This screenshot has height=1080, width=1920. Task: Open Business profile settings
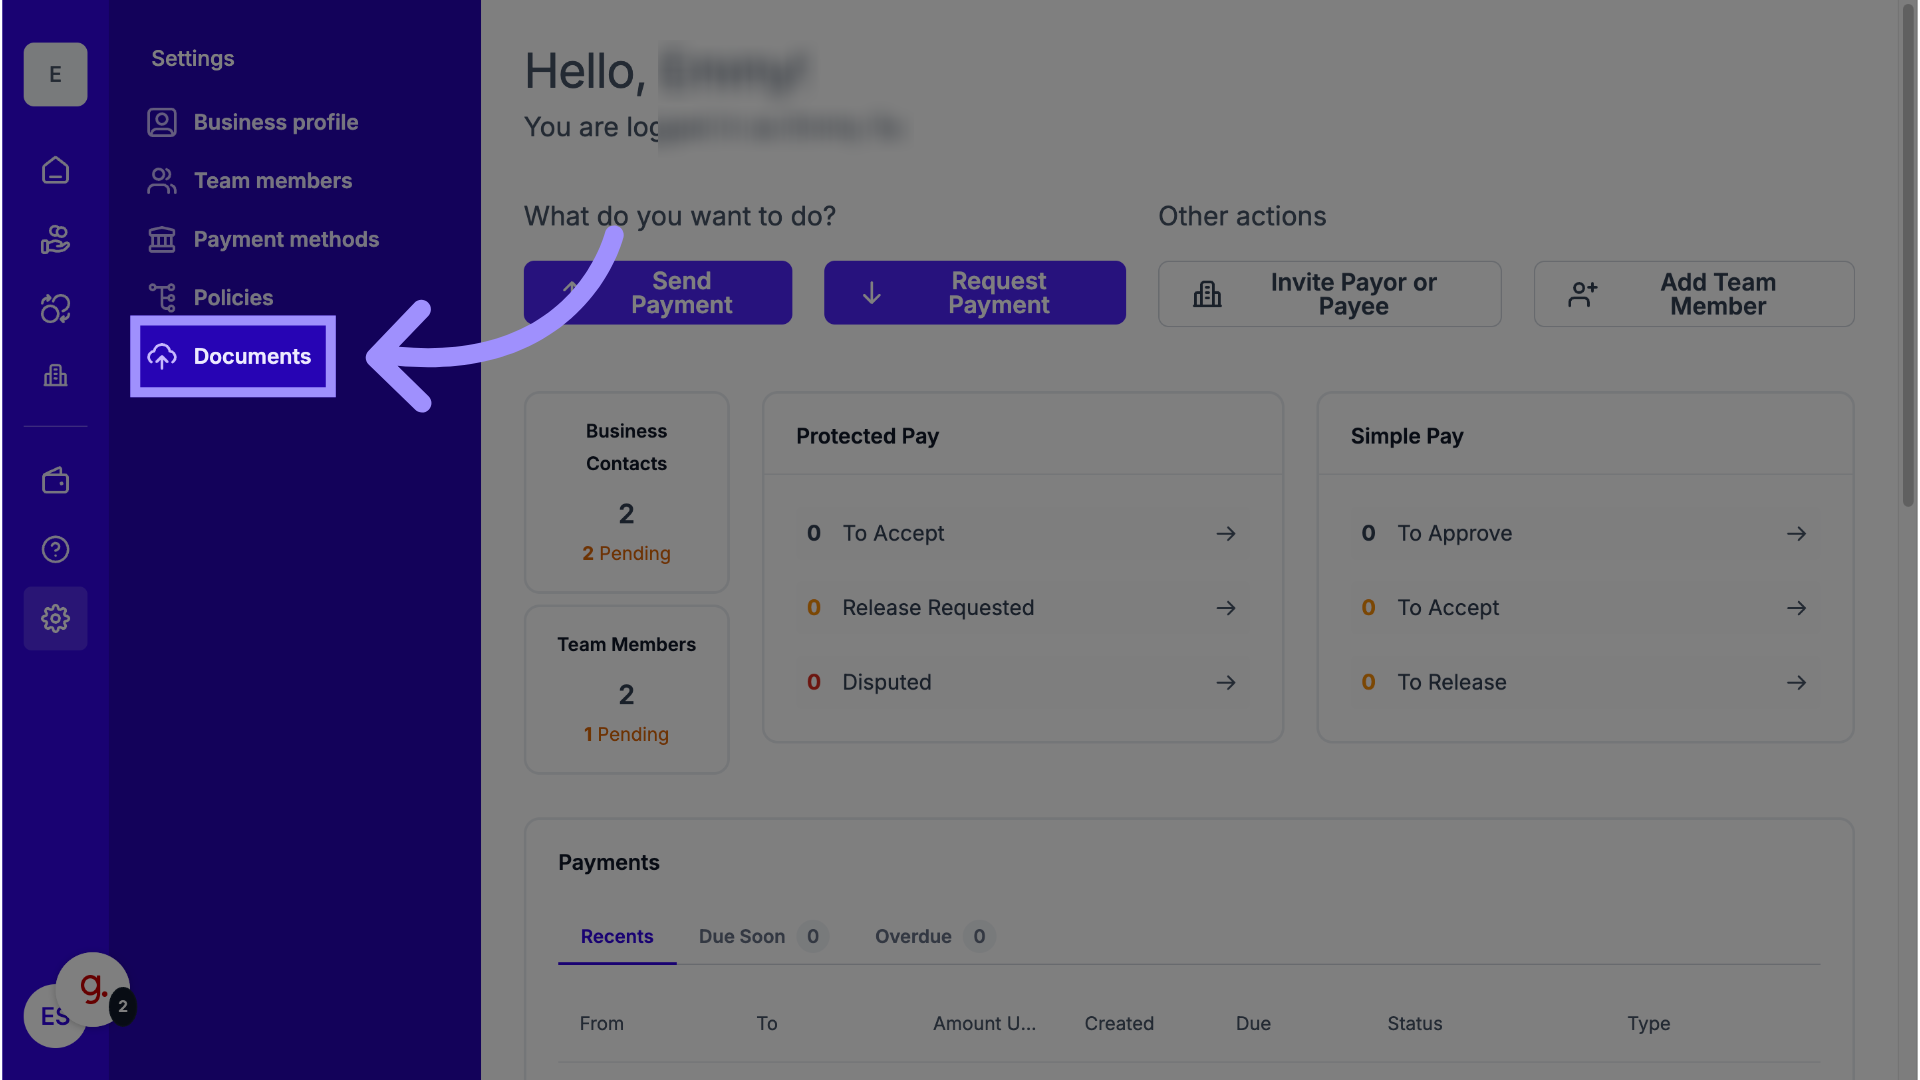point(275,122)
